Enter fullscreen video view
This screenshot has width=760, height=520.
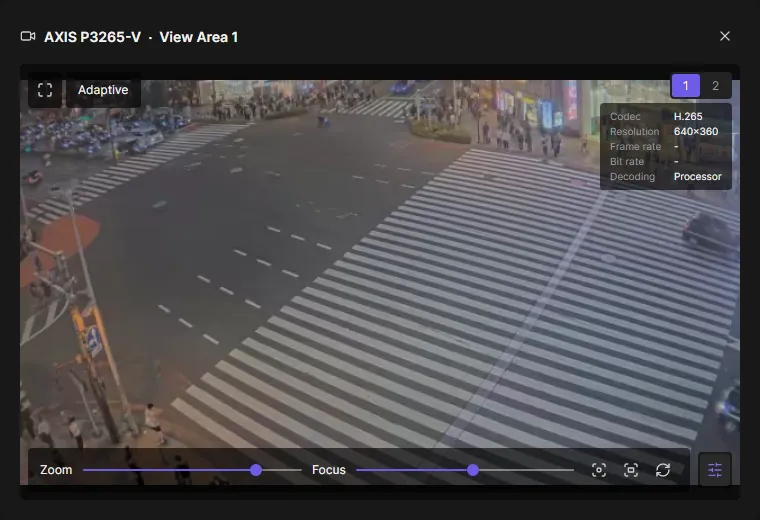pyautogui.click(x=45, y=90)
